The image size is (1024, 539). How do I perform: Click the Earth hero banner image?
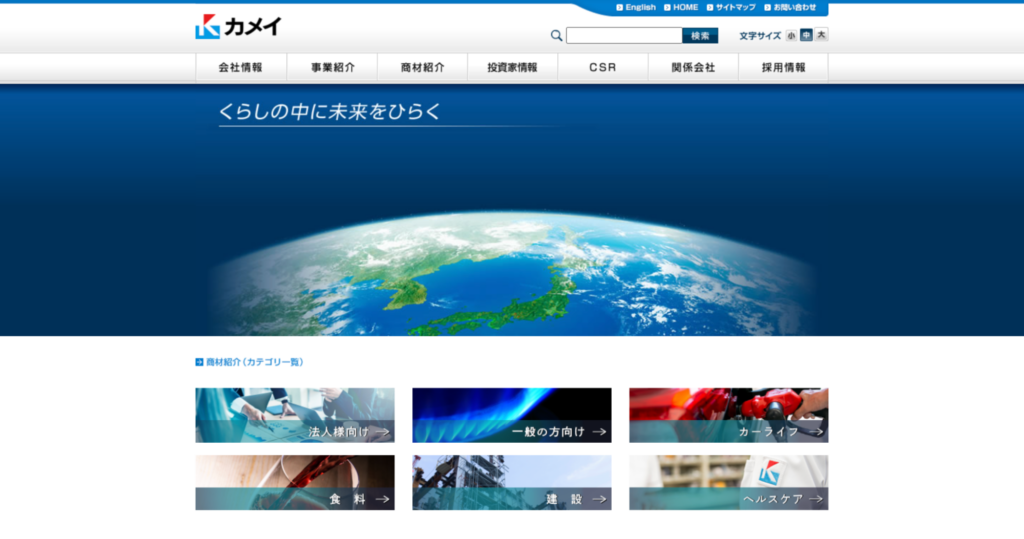click(512, 210)
